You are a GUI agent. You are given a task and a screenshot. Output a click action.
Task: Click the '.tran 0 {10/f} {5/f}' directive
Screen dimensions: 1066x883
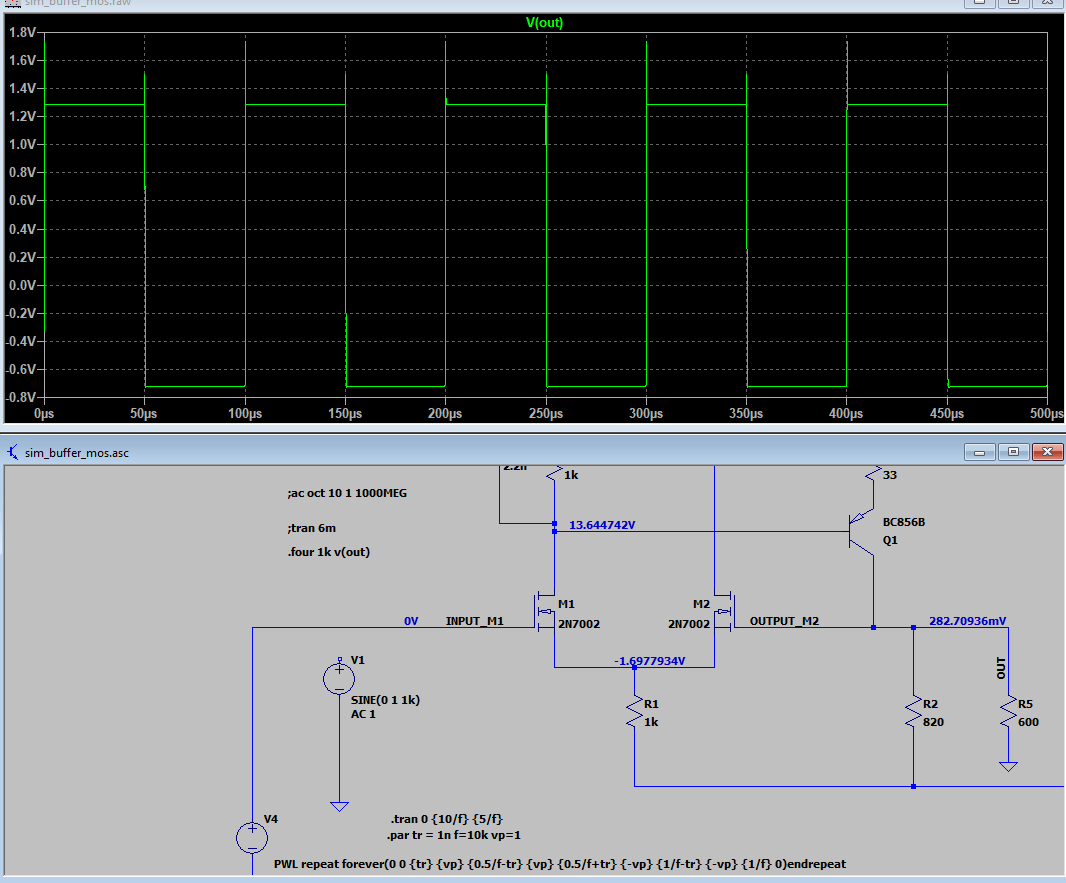click(x=447, y=819)
